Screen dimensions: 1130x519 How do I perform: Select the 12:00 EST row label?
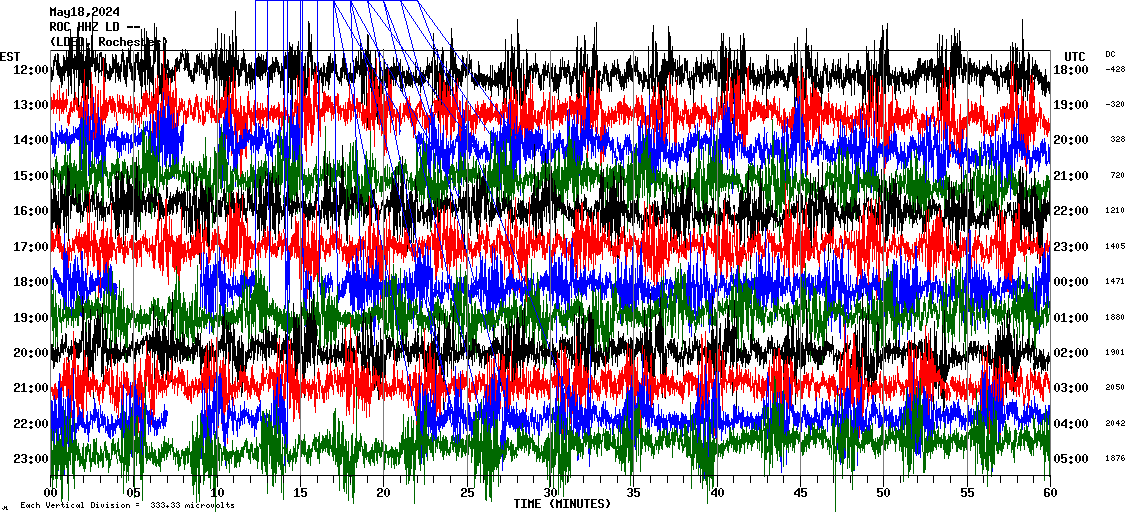click(x=30, y=70)
